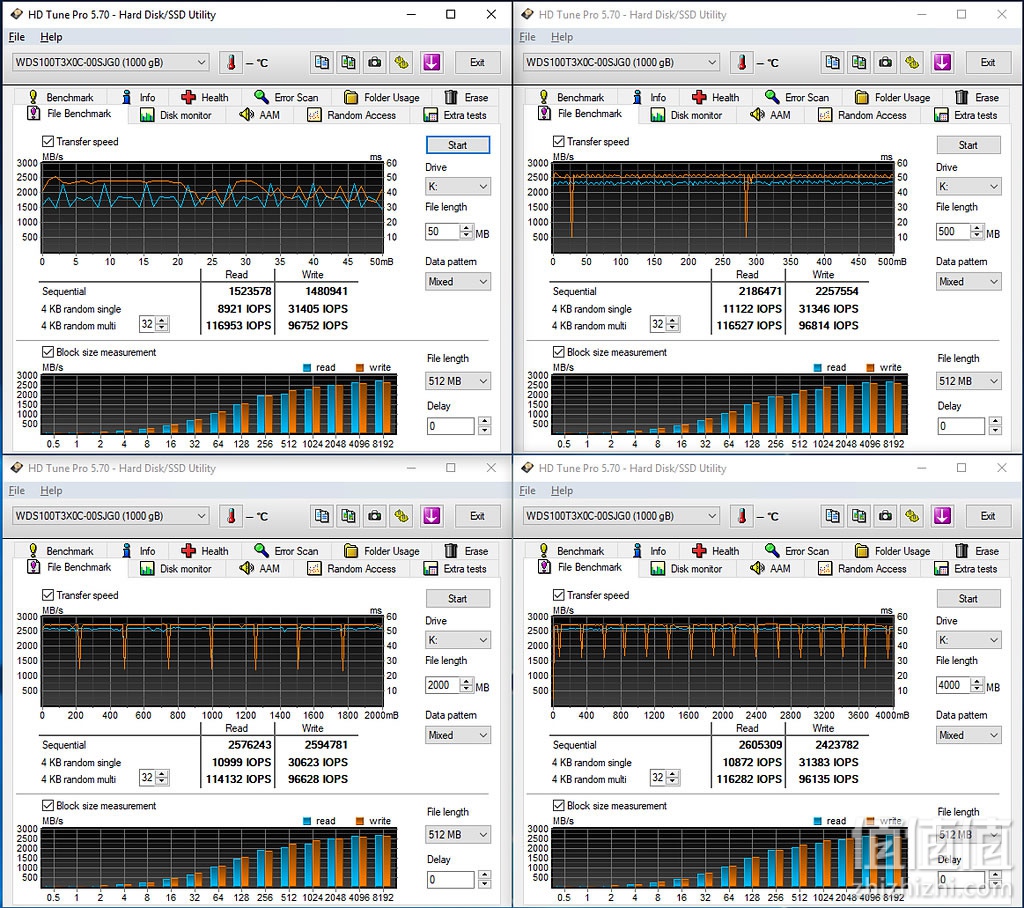Open Drive K: dropdown in bottom-right window
Viewport: 1024px width, 908px height.
968,640
